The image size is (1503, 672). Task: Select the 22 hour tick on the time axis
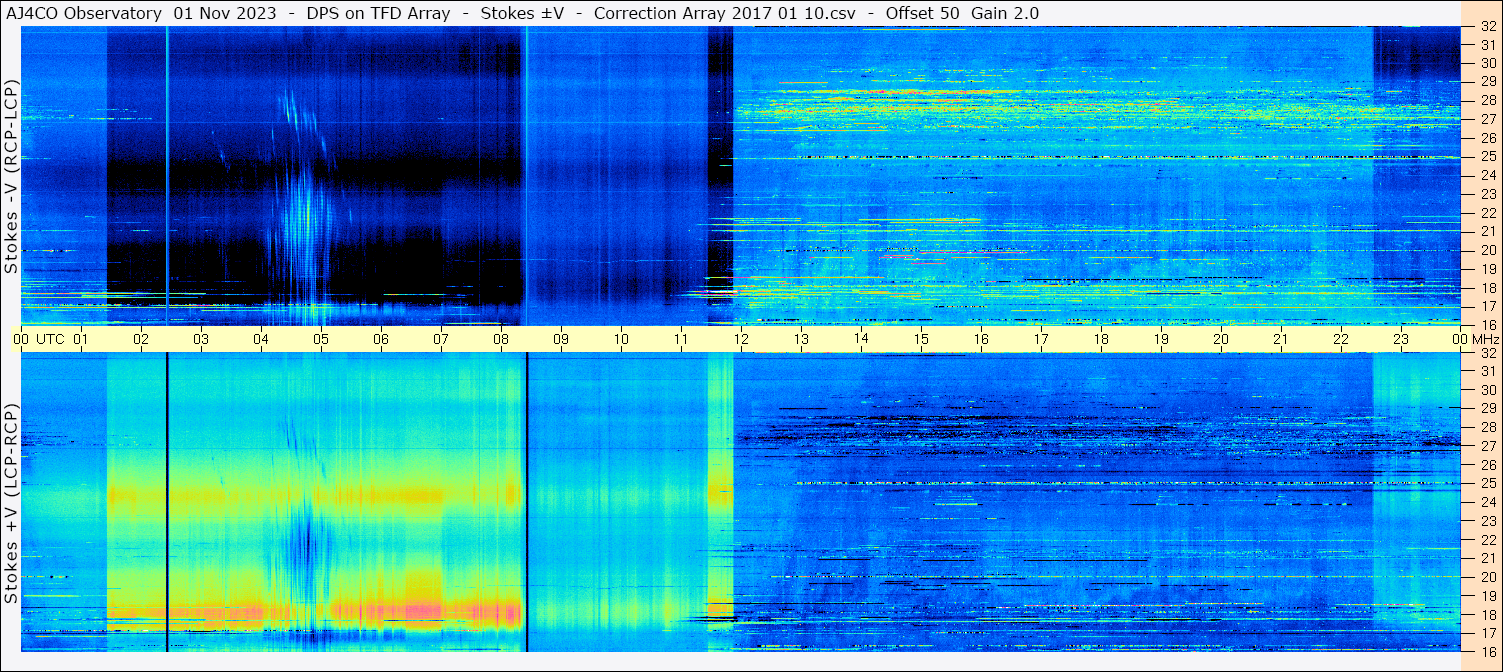click(1341, 340)
